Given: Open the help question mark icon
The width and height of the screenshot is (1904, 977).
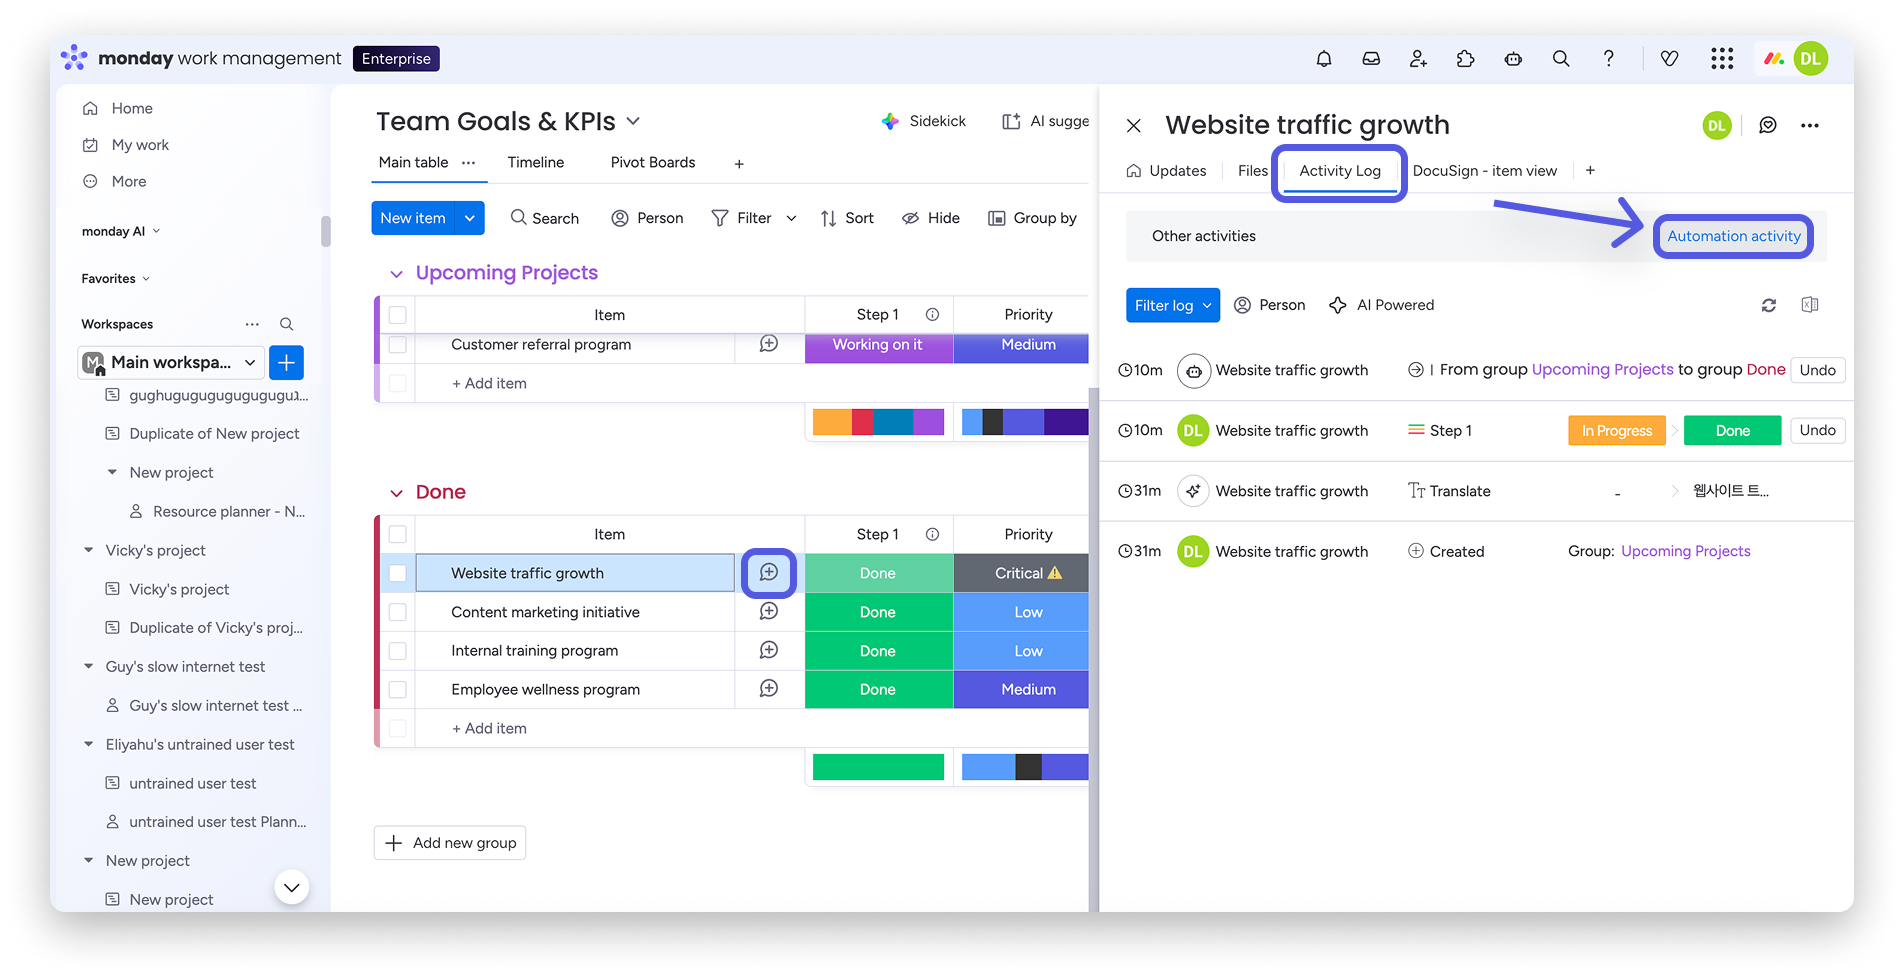Looking at the screenshot, I should pyautogui.click(x=1608, y=59).
